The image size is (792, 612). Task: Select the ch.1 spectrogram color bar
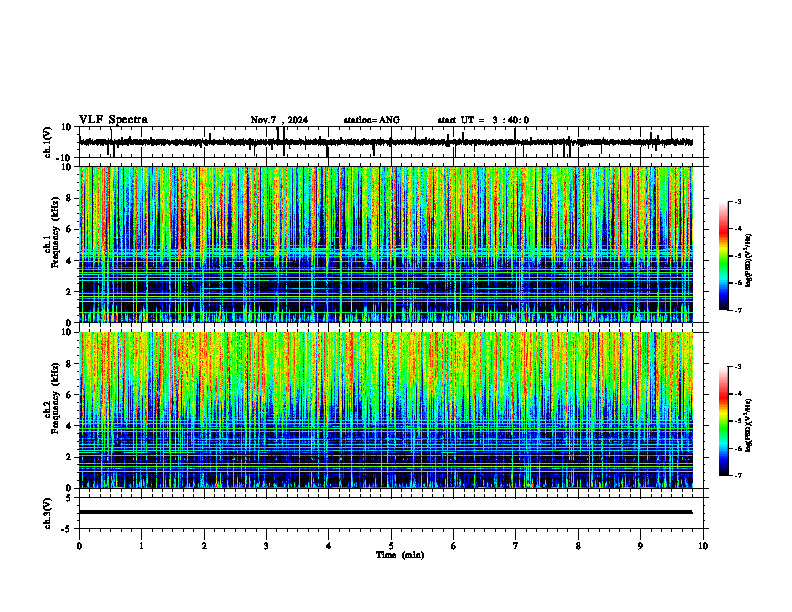click(723, 256)
